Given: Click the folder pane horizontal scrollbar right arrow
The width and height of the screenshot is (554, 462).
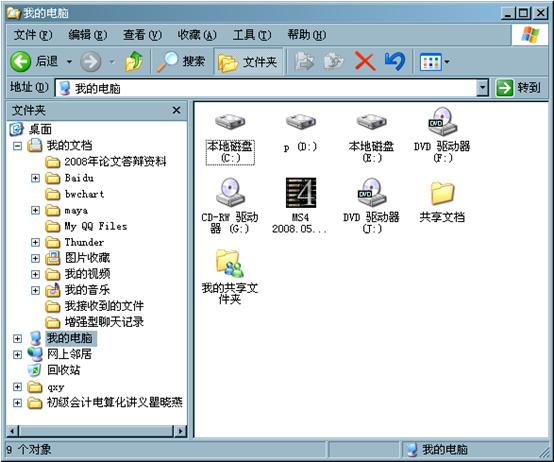Looking at the screenshot, I should pos(181,431).
